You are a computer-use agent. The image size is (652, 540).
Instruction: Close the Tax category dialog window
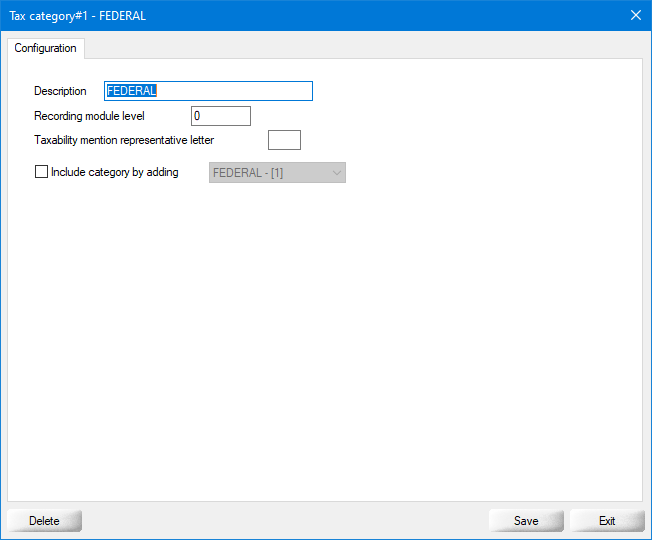635,15
